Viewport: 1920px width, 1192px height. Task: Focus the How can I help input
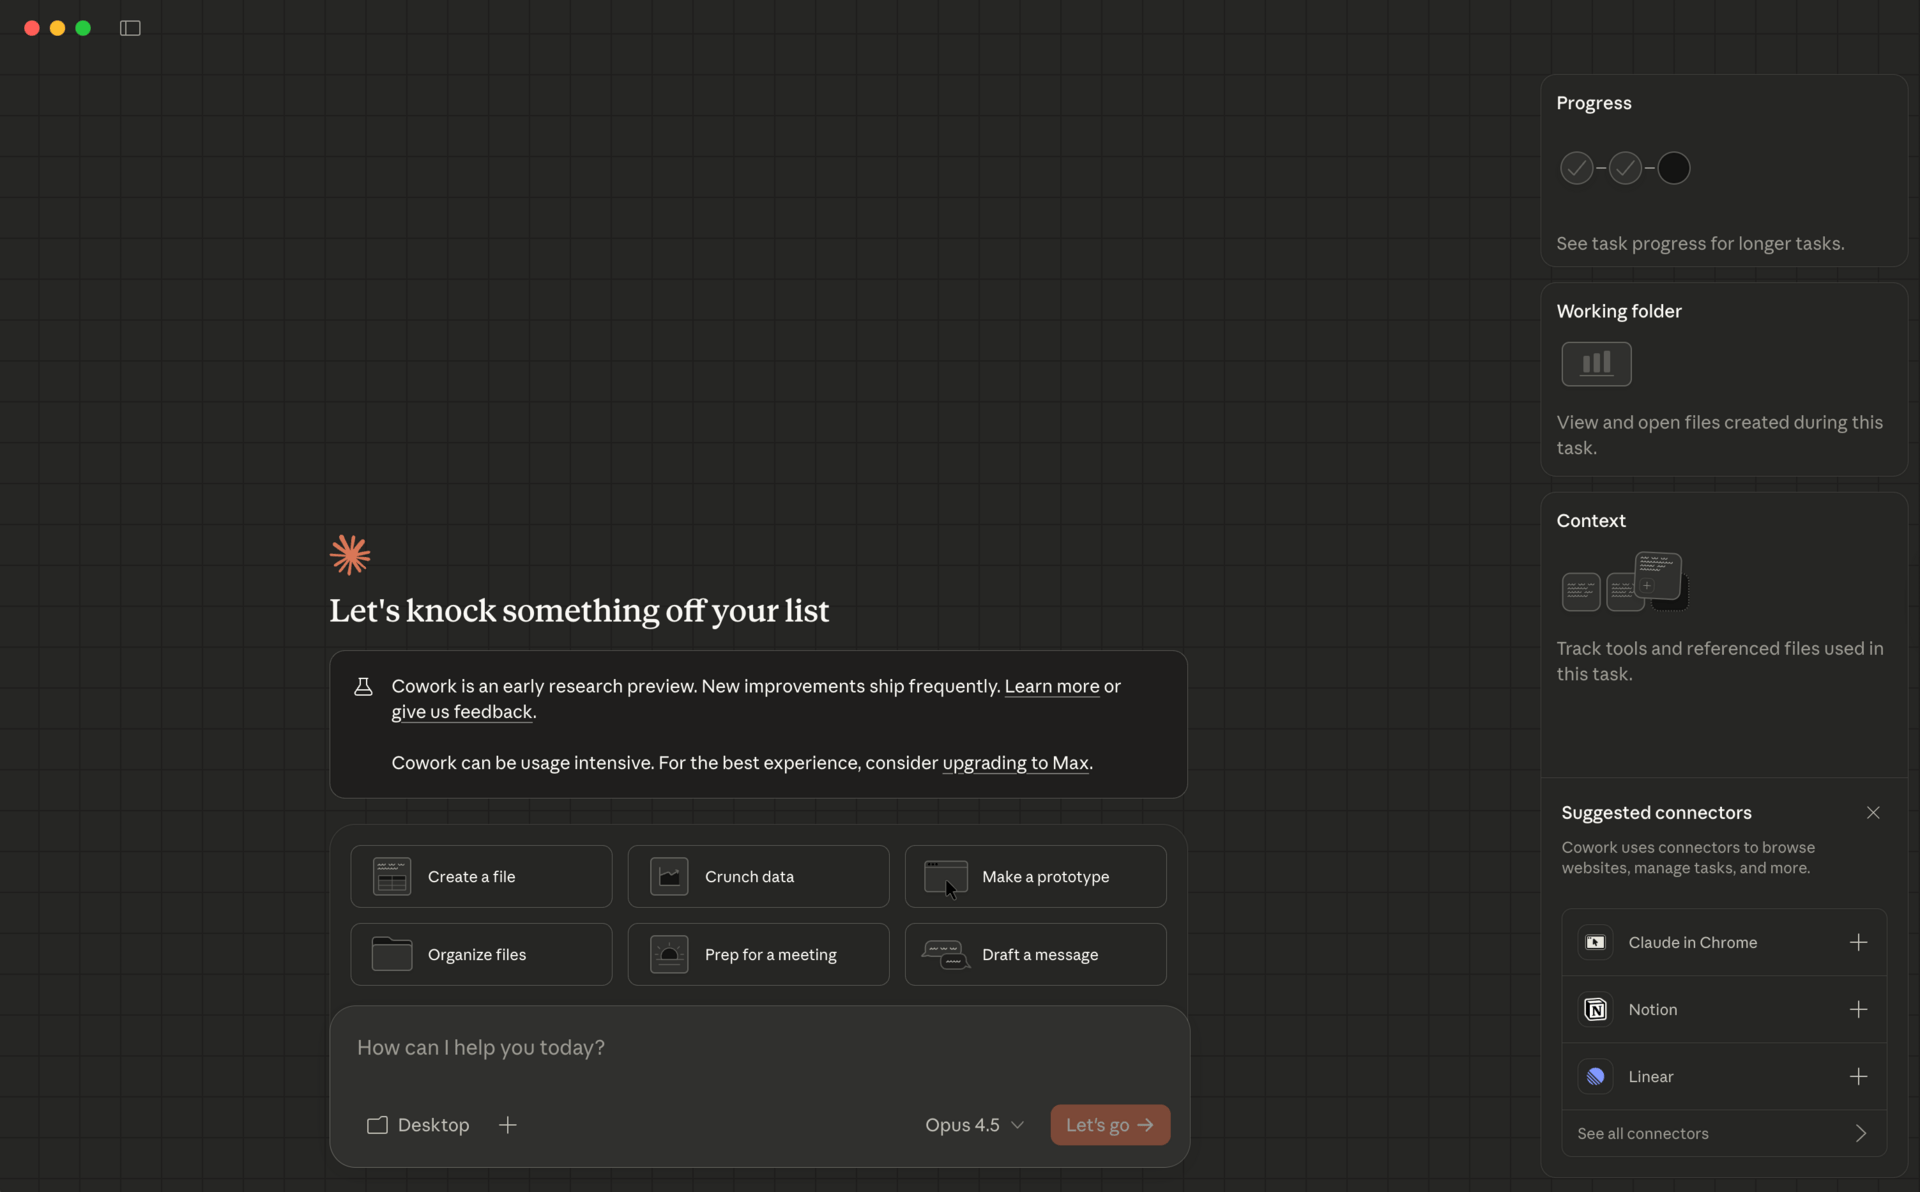[758, 1048]
